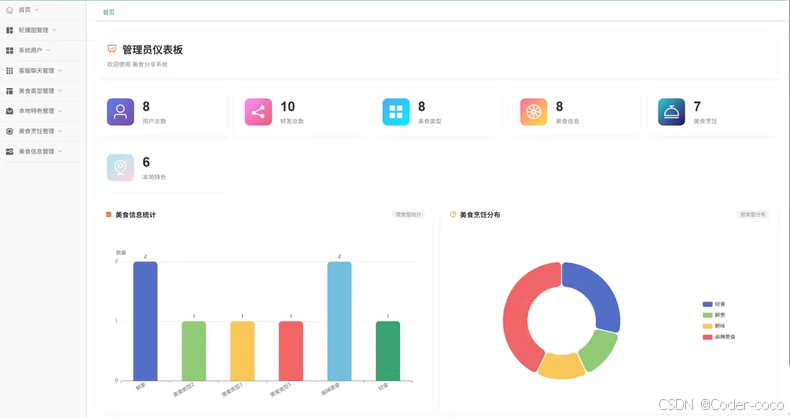
Task: Click the 管理员仪表板 heading text
Action: [x=152, y=49]
